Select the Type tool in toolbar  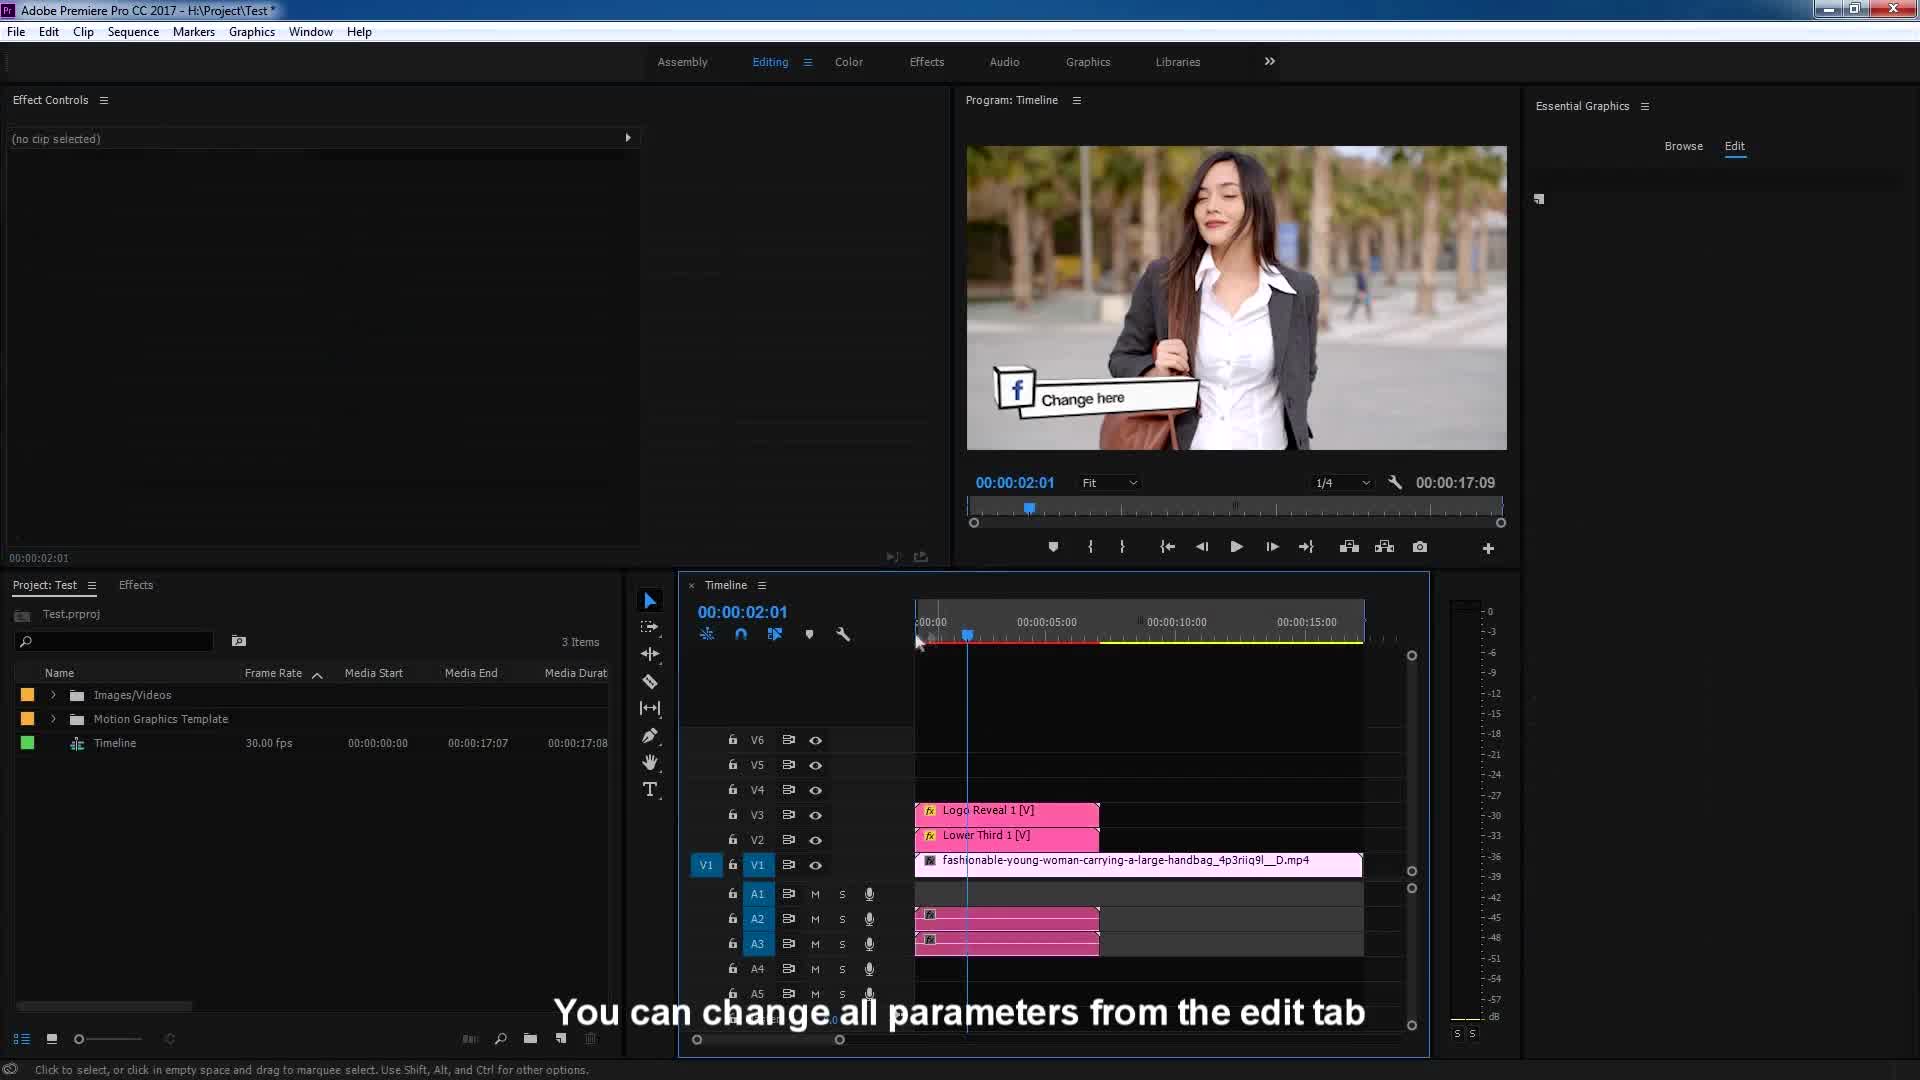(649, 789)
